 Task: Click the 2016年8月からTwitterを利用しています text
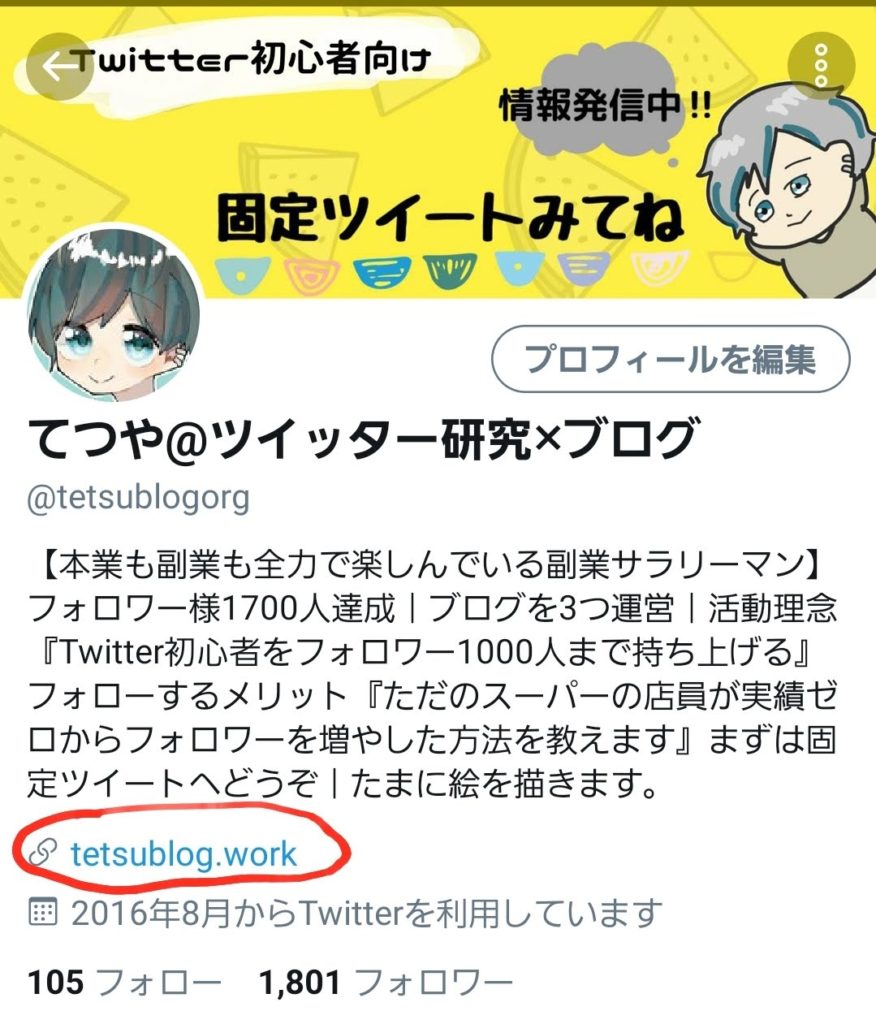click(x=366, y=912)
